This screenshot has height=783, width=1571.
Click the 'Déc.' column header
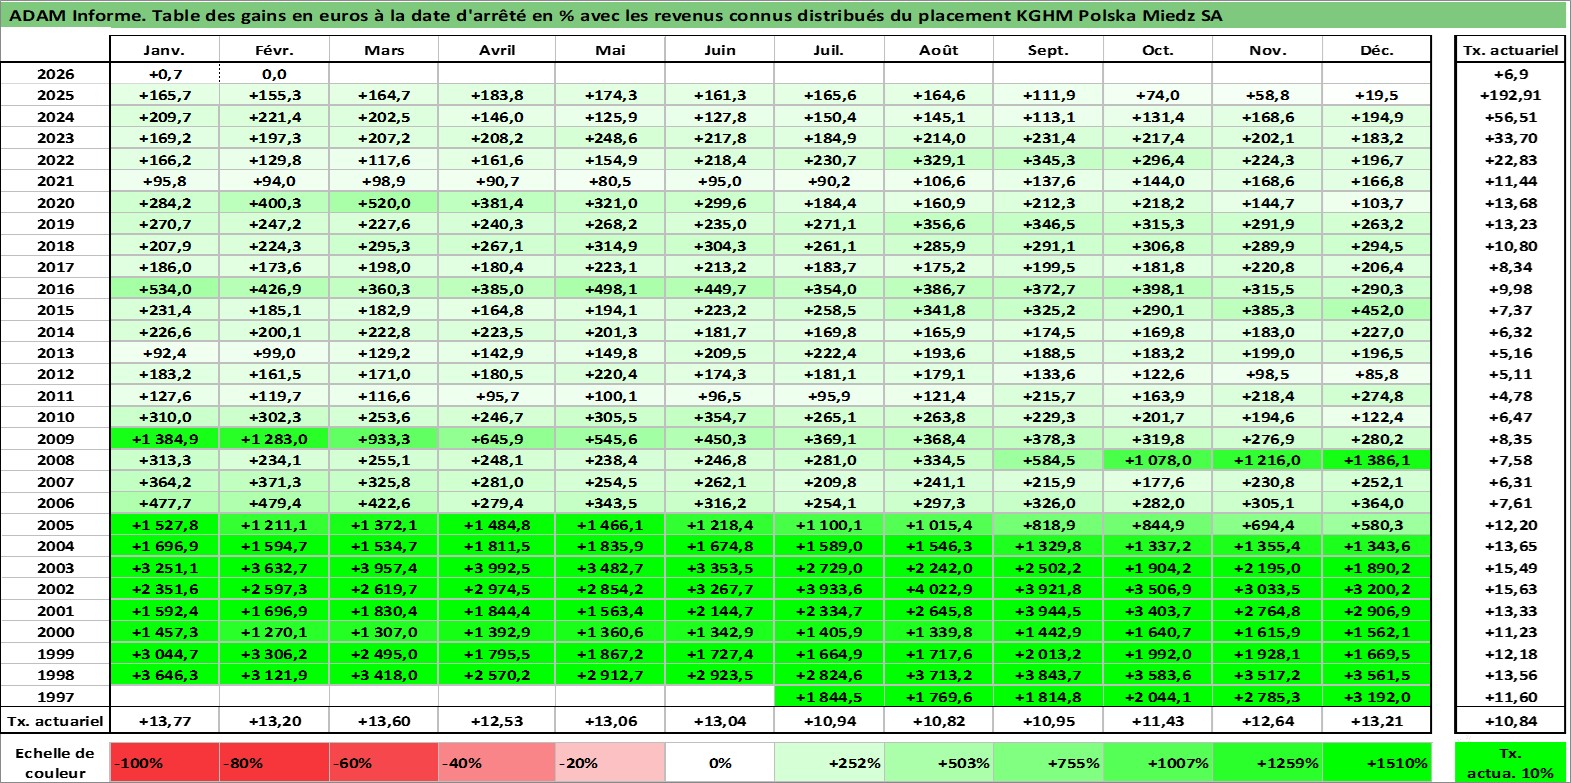(1377, 50)
